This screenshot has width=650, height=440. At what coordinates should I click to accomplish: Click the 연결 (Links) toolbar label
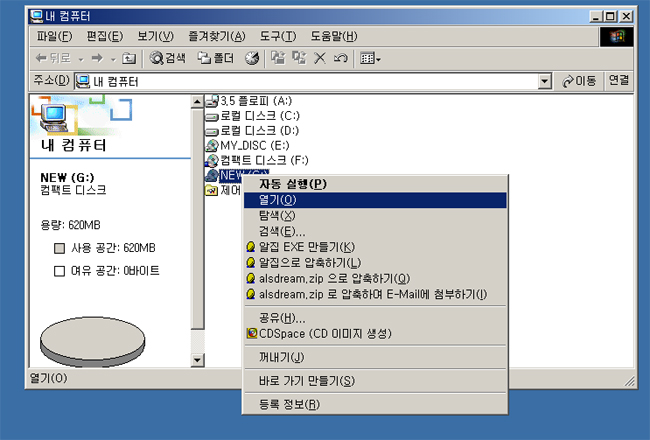(x=619, y=81)
